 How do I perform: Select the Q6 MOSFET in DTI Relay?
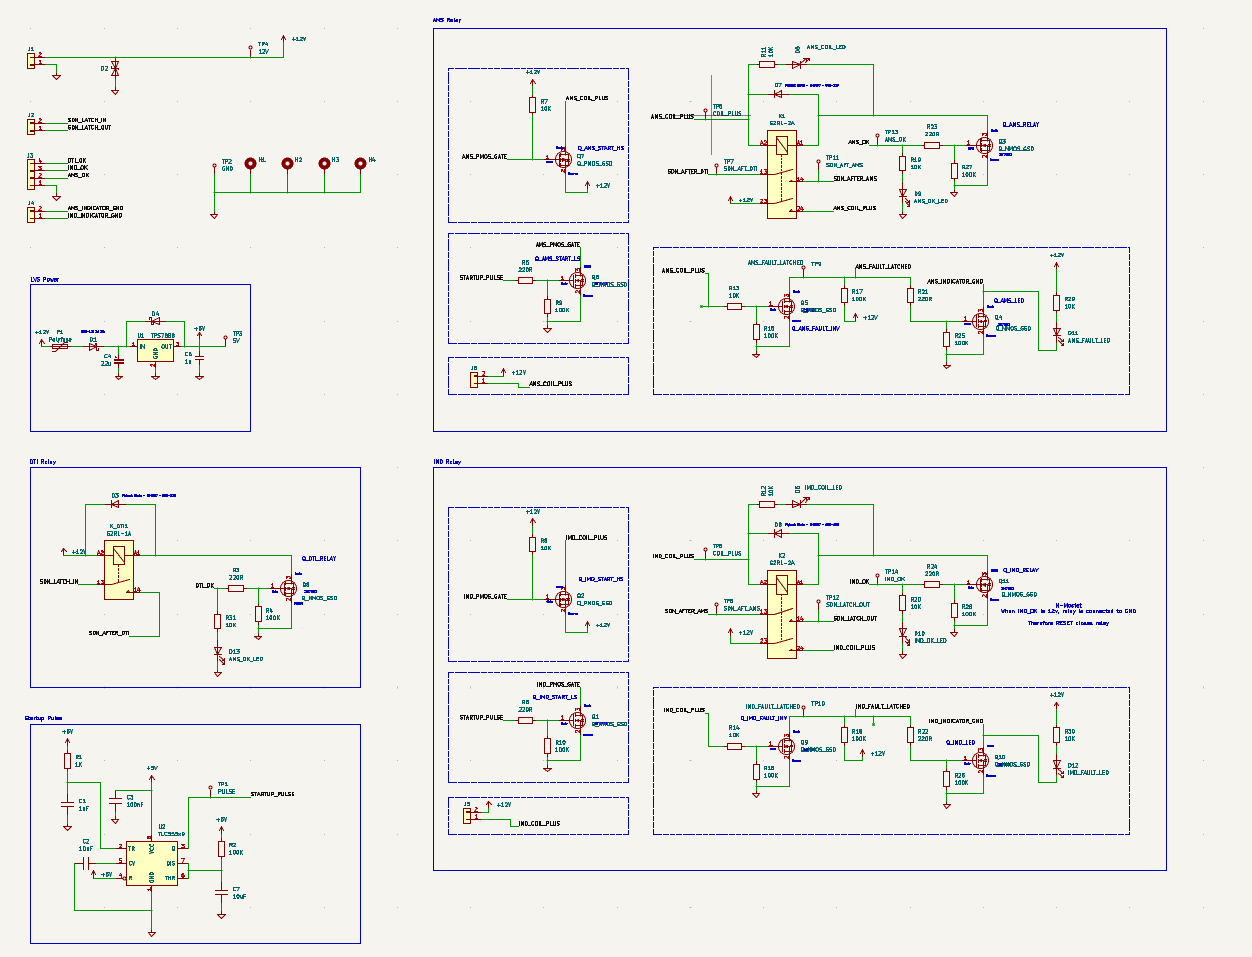coord(289,590)
